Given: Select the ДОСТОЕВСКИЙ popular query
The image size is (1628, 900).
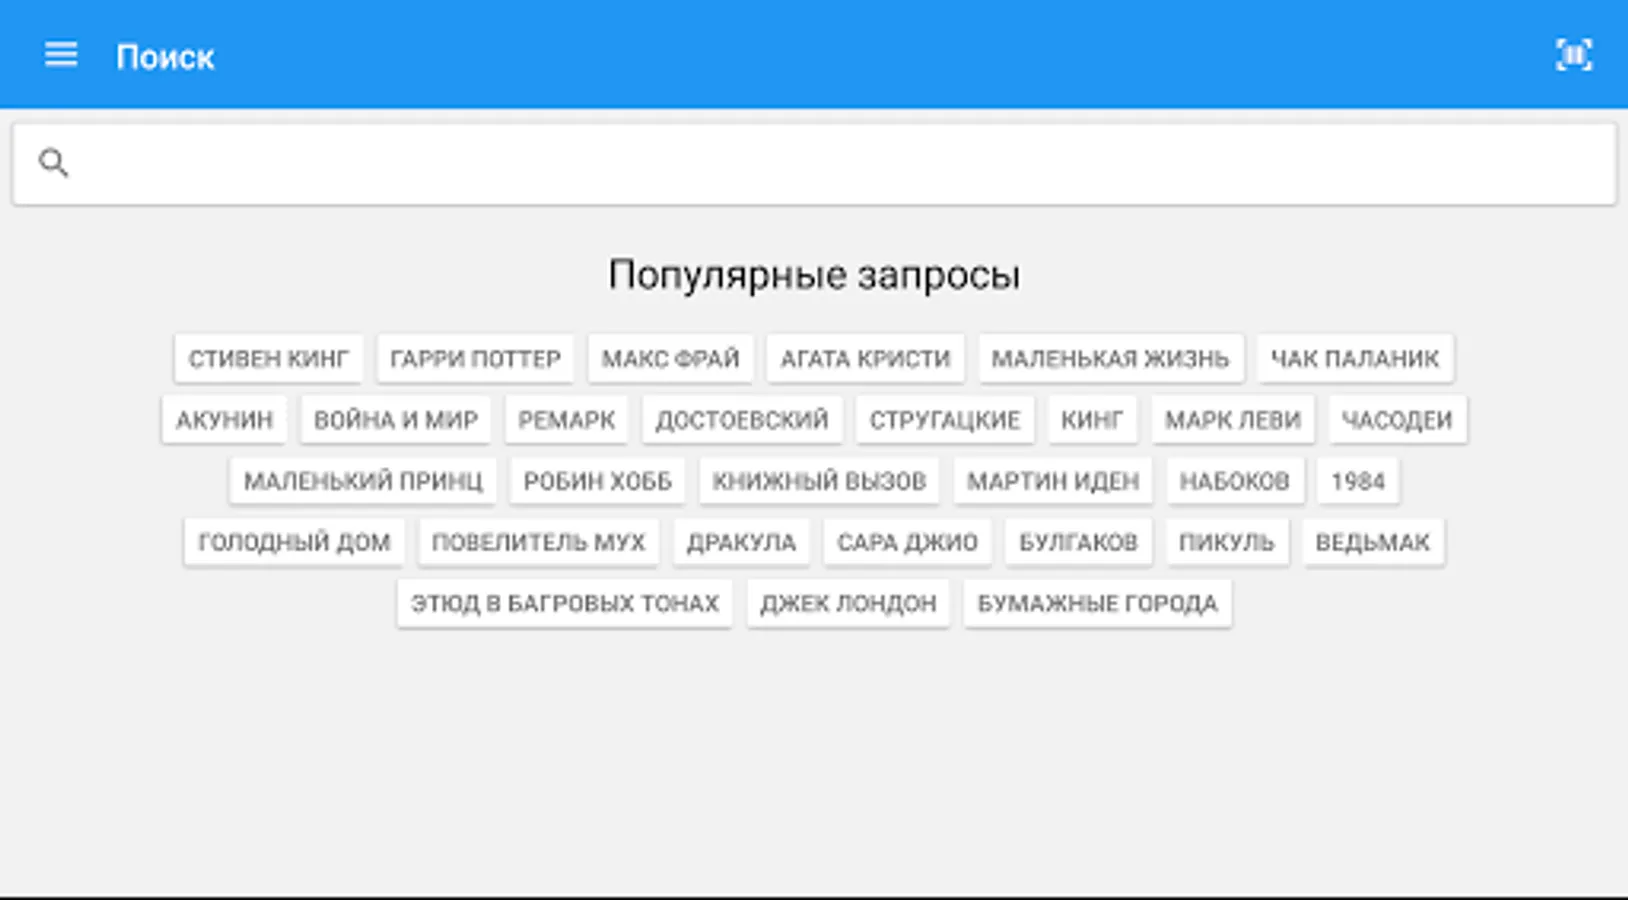Looking at the screenshot, I should [x=742, y=420].
